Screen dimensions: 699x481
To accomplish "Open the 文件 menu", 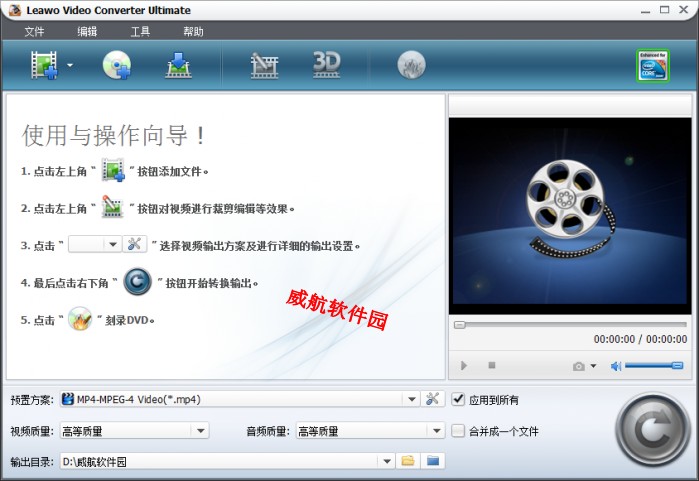I will pyautogui.click(x=34, y=31).
